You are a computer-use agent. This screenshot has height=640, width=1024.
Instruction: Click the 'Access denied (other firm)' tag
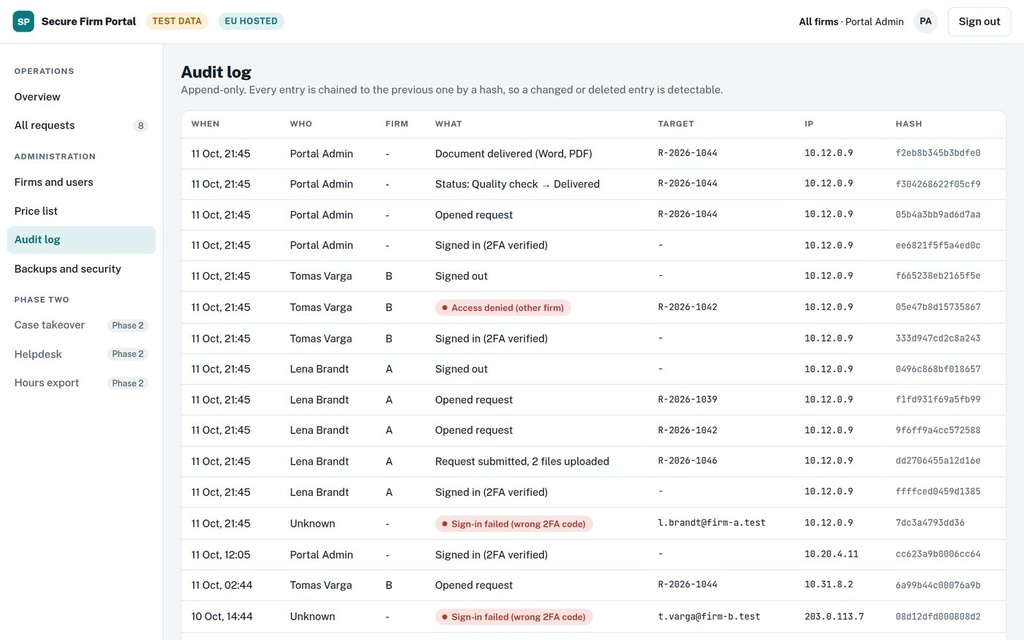pos(503,308)
